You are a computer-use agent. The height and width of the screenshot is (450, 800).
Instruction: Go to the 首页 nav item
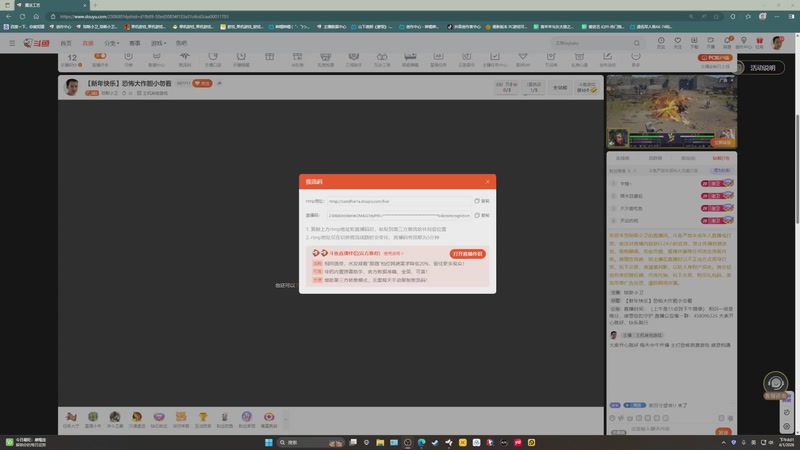pos(66,43)
